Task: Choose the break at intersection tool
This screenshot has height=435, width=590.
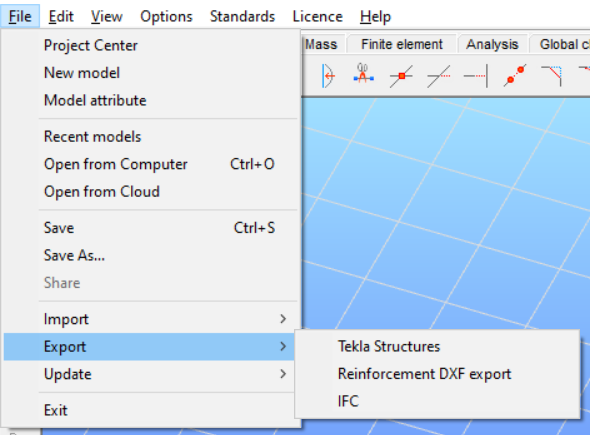Action: pyautogui.click(x=401, y=76)
